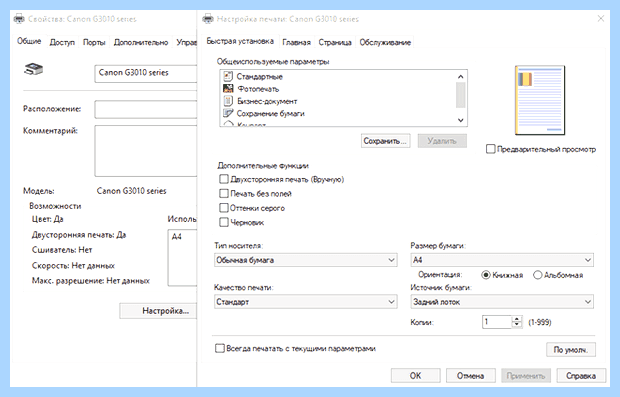Select the Фотопечать preset icon

point(228,89)
